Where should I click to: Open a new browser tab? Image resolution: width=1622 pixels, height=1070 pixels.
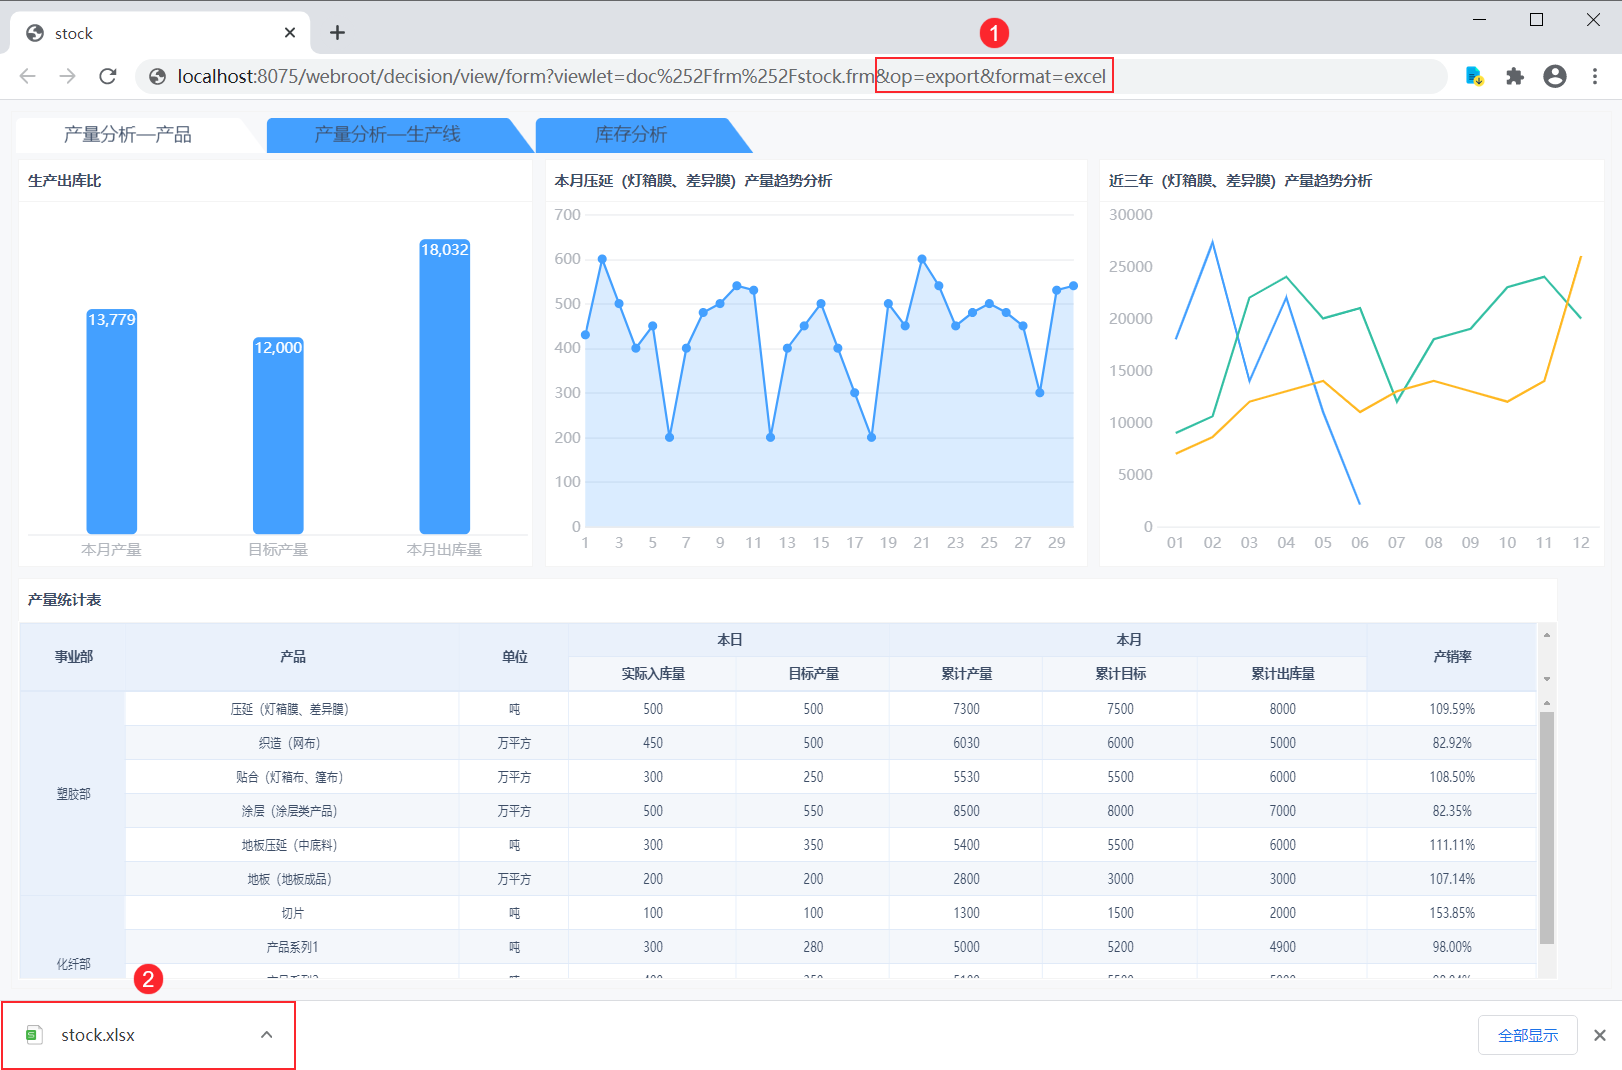pos(337,33)
